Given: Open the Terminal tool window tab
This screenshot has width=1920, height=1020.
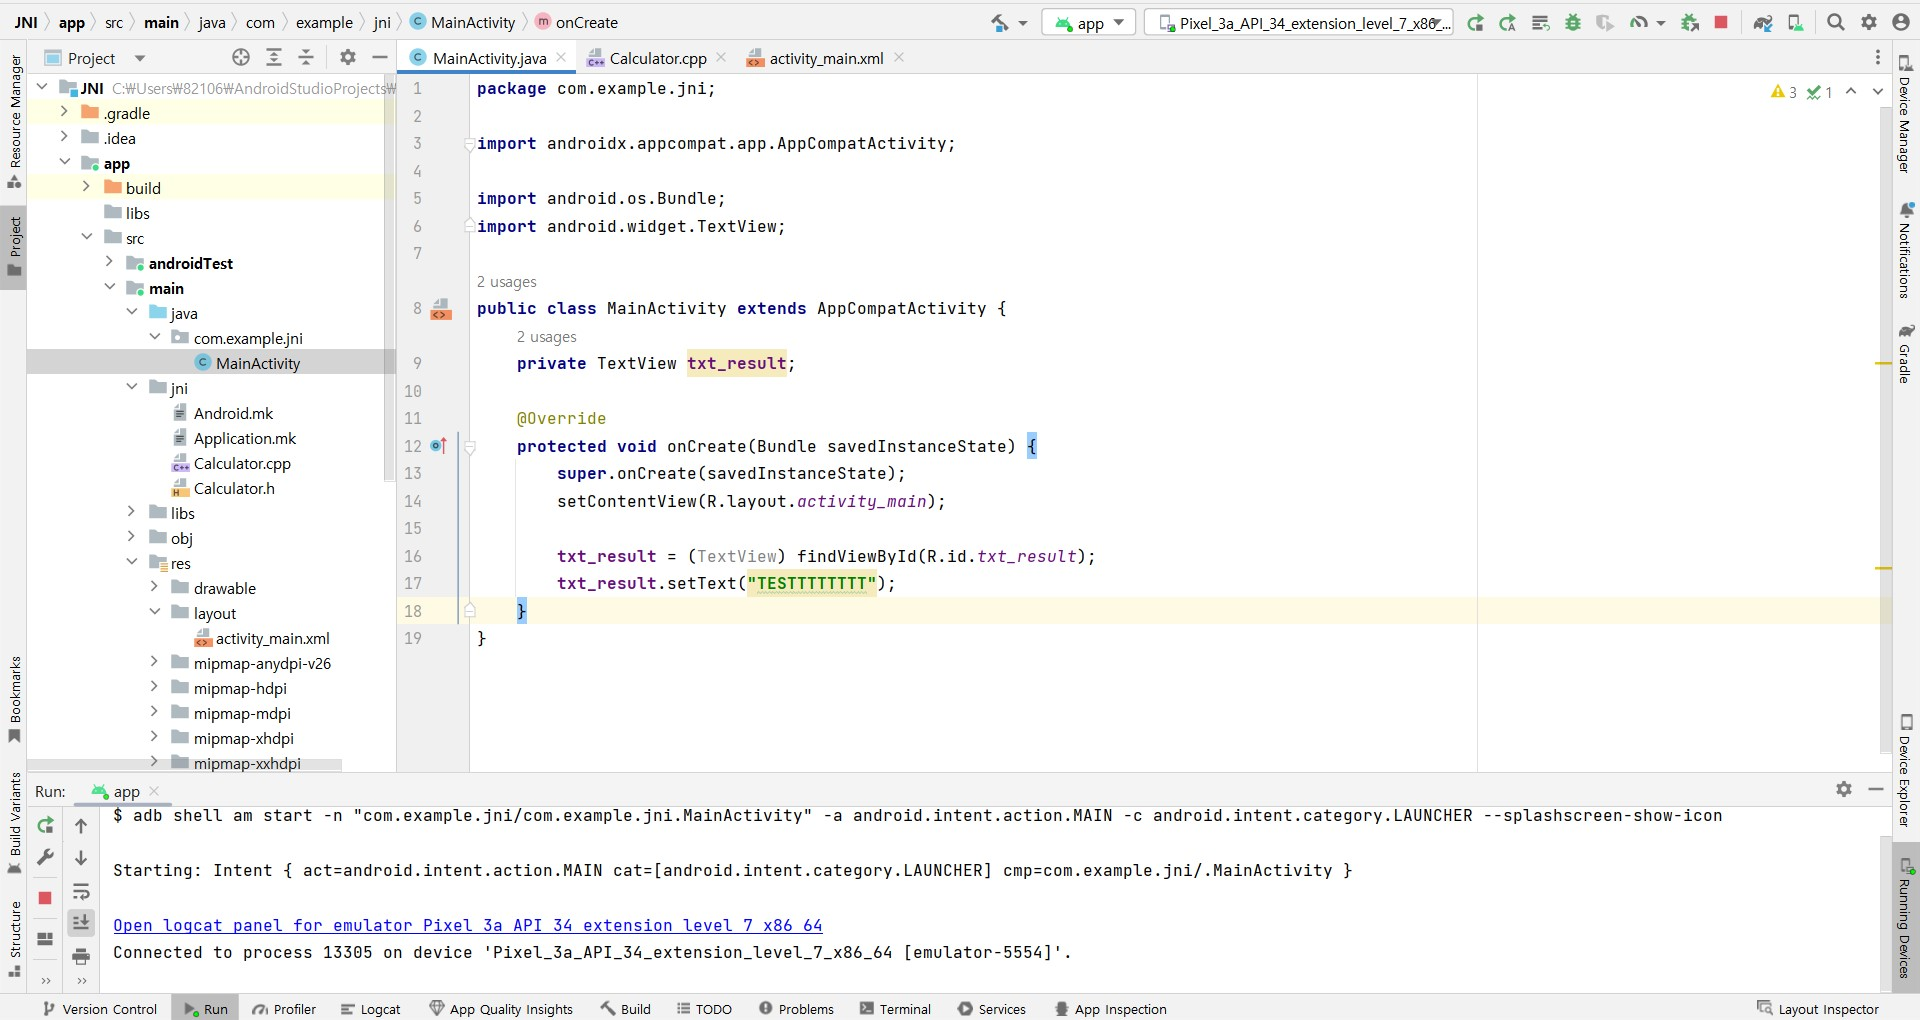Looking at the screenshot, I should (x=895, y=1009).
